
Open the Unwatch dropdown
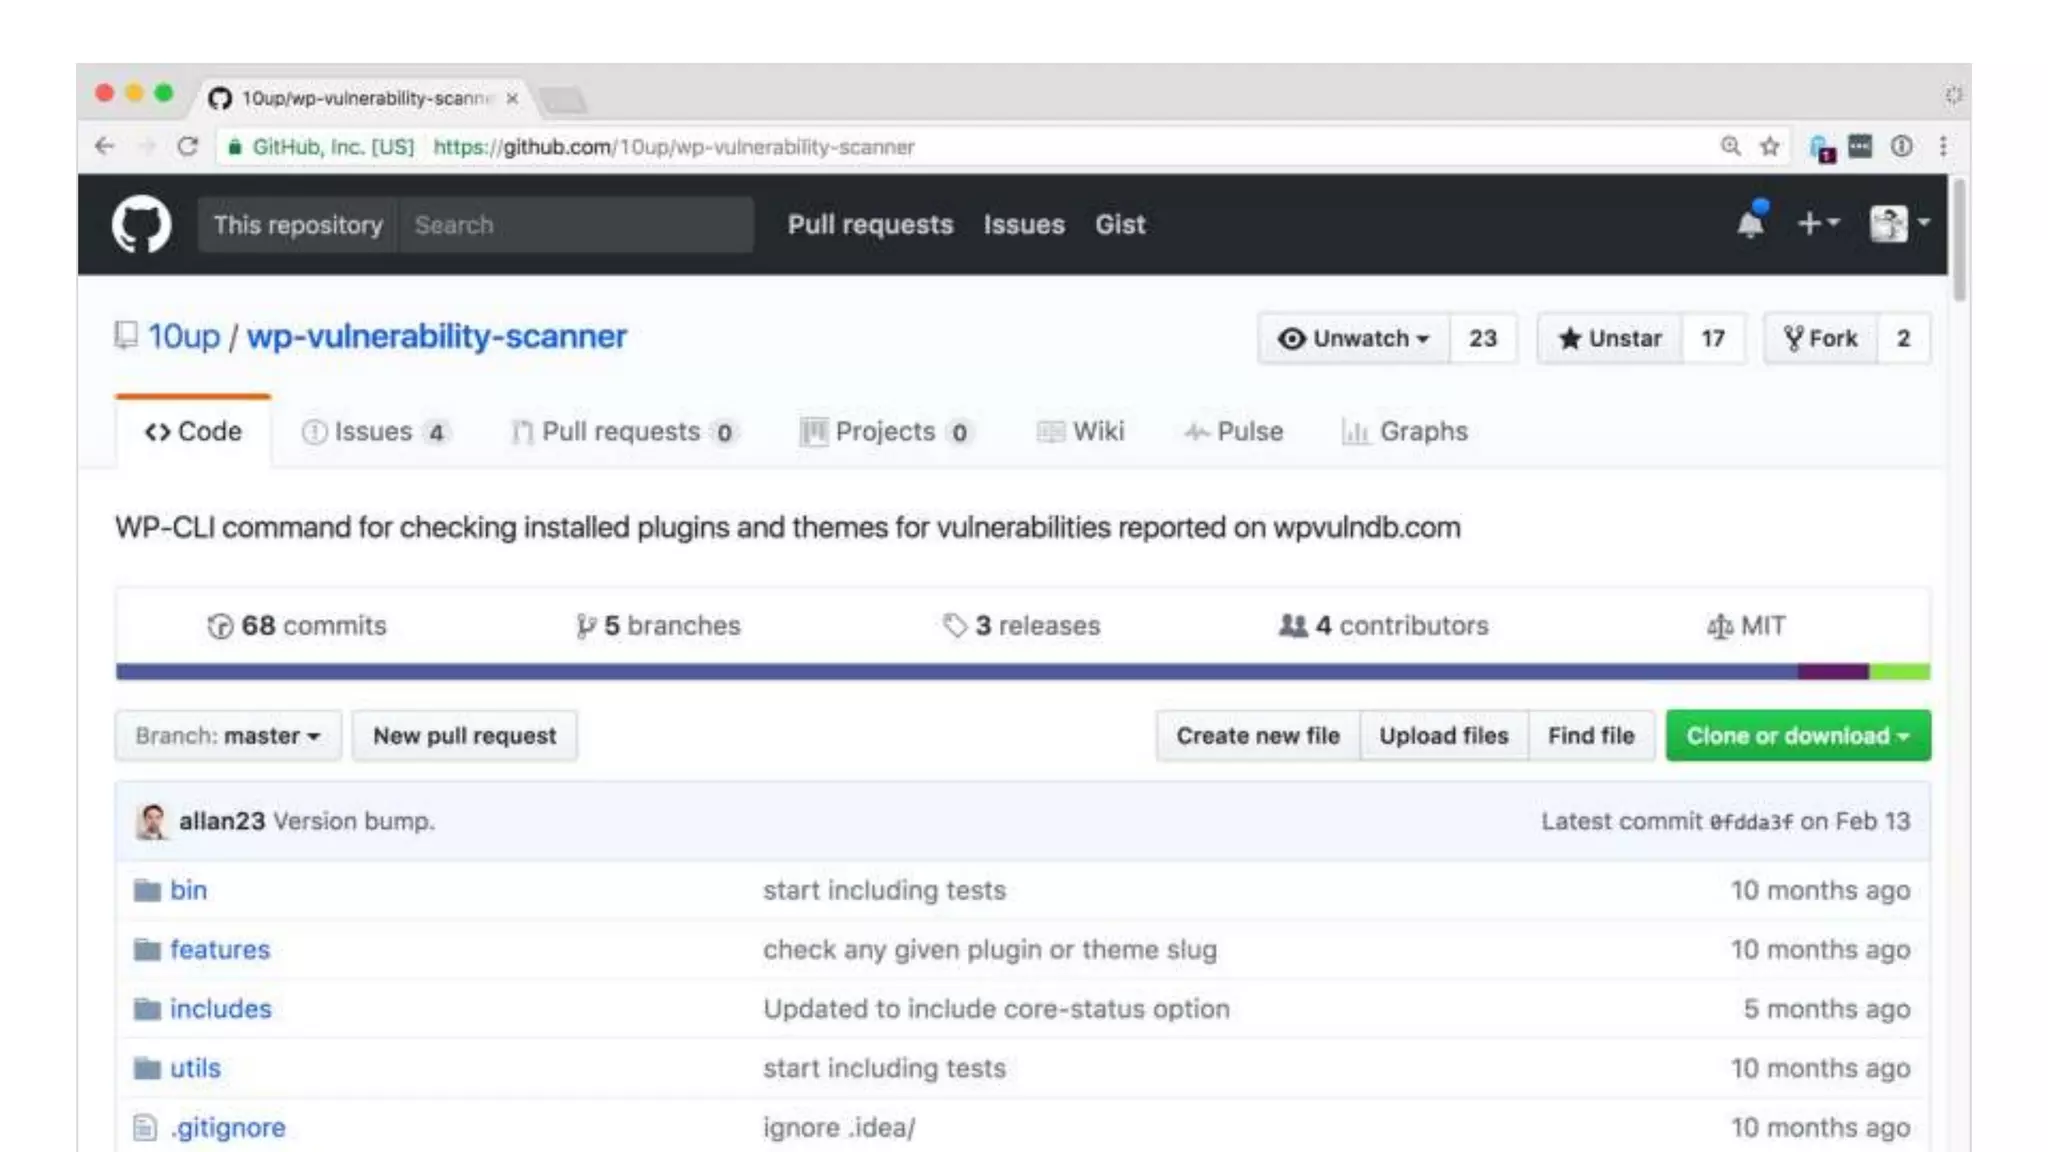[x=1354, y=339]
